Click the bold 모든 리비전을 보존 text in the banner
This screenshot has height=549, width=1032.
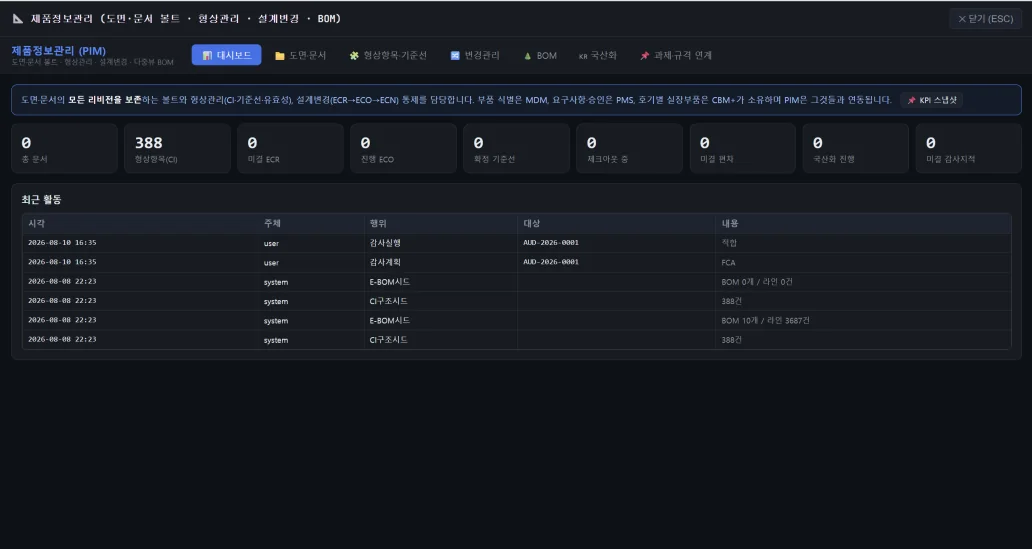[x=105, y=100]
